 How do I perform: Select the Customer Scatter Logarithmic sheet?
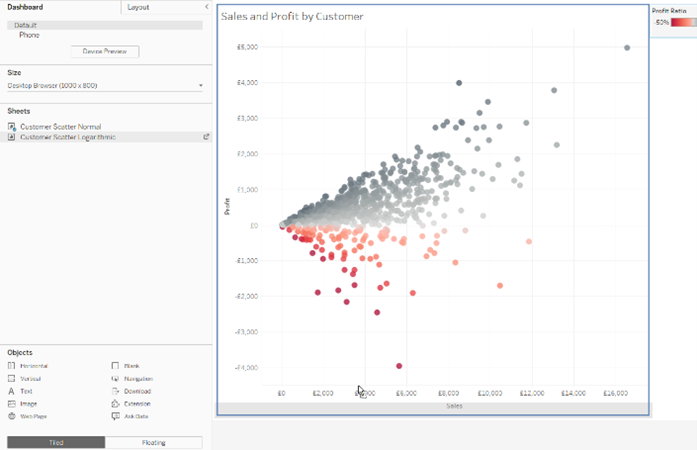68,137
